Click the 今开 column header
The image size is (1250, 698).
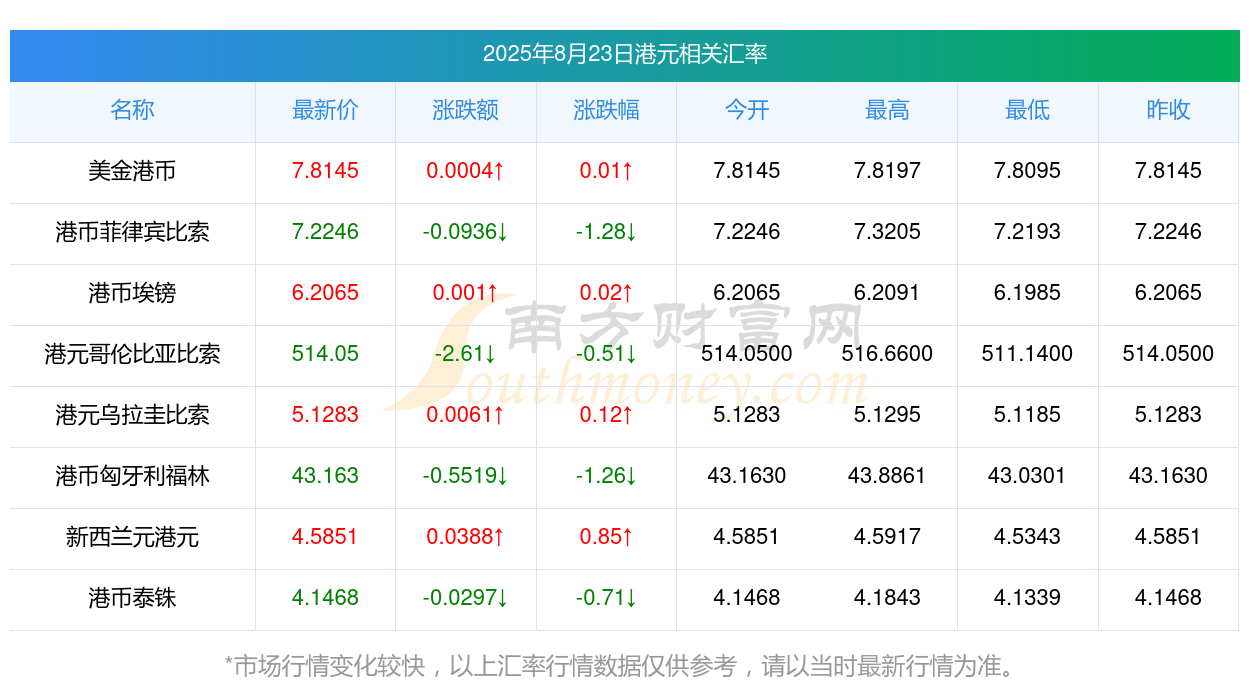(x=747, y=110)
